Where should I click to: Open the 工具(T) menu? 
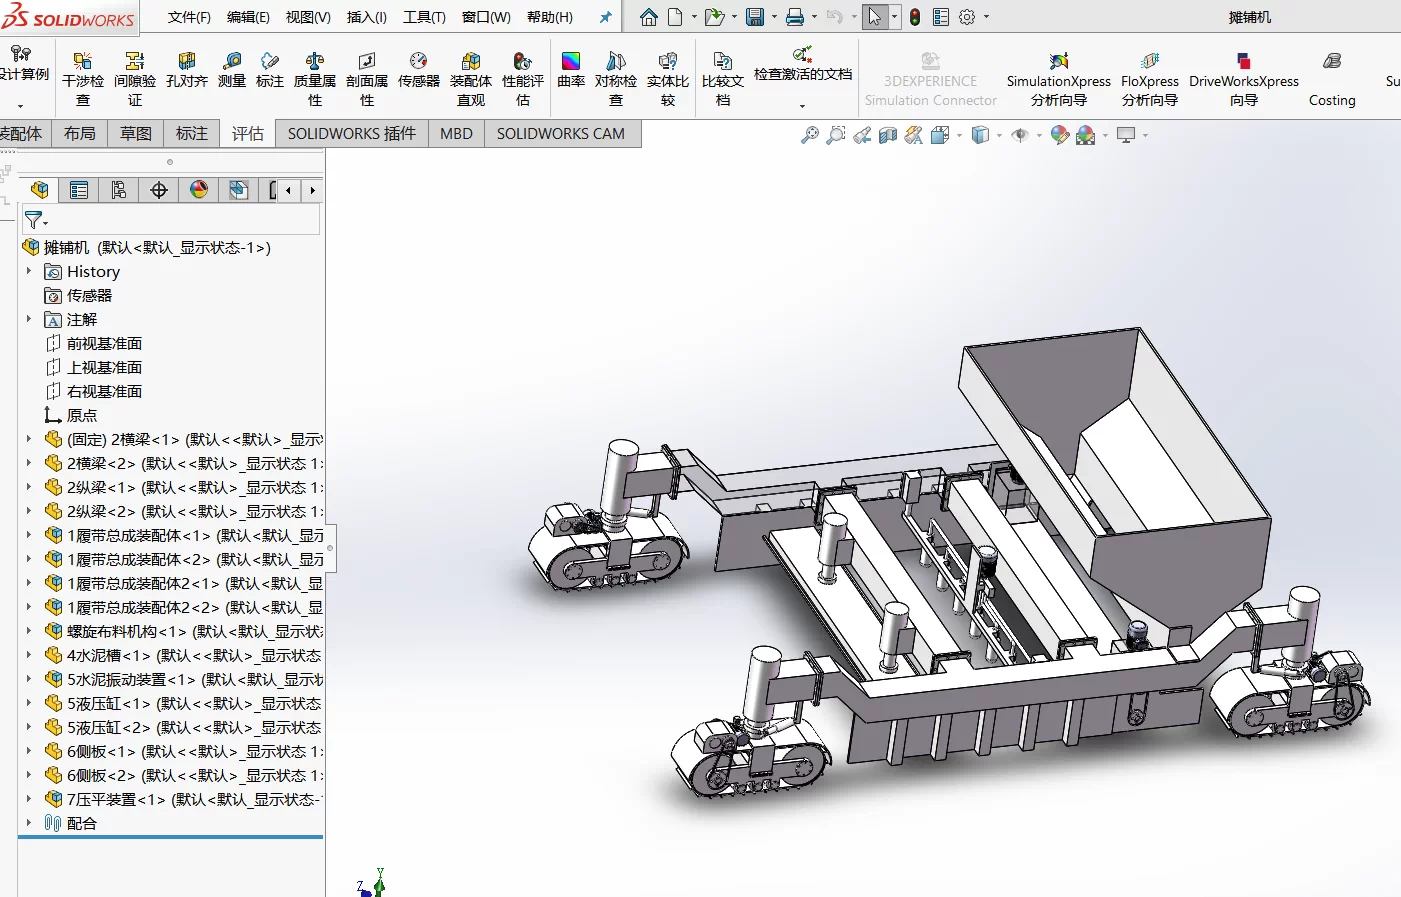pyautogui.click(x=424, y=17)
